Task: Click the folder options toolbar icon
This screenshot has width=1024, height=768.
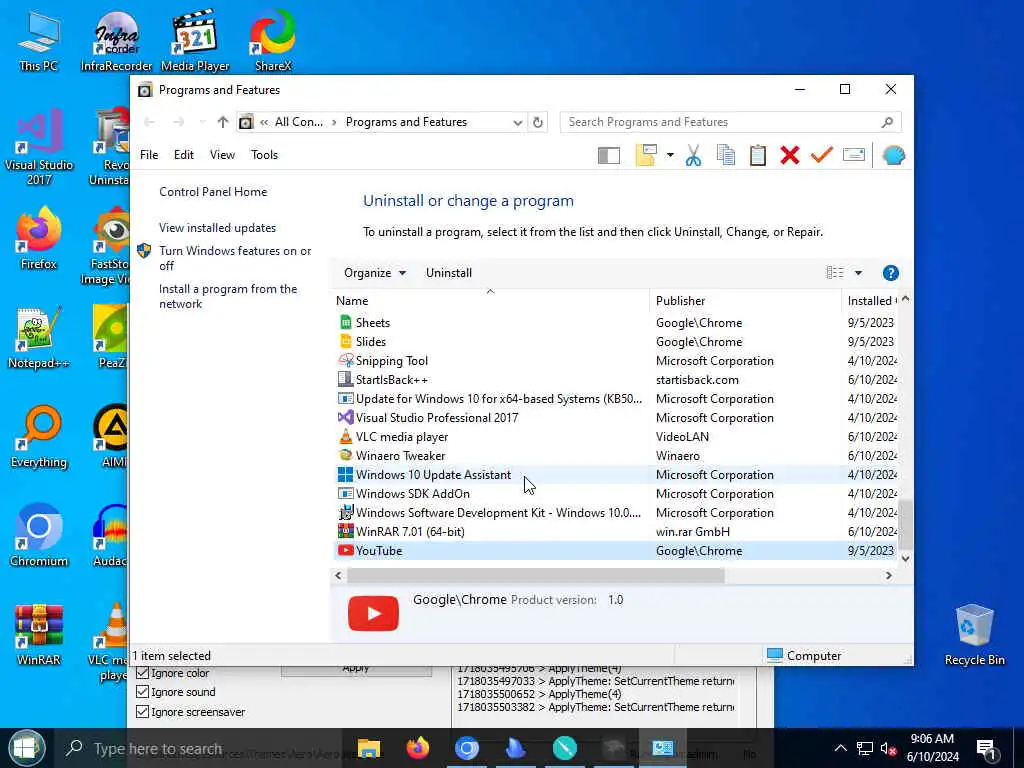Action: tap(646, 155)
